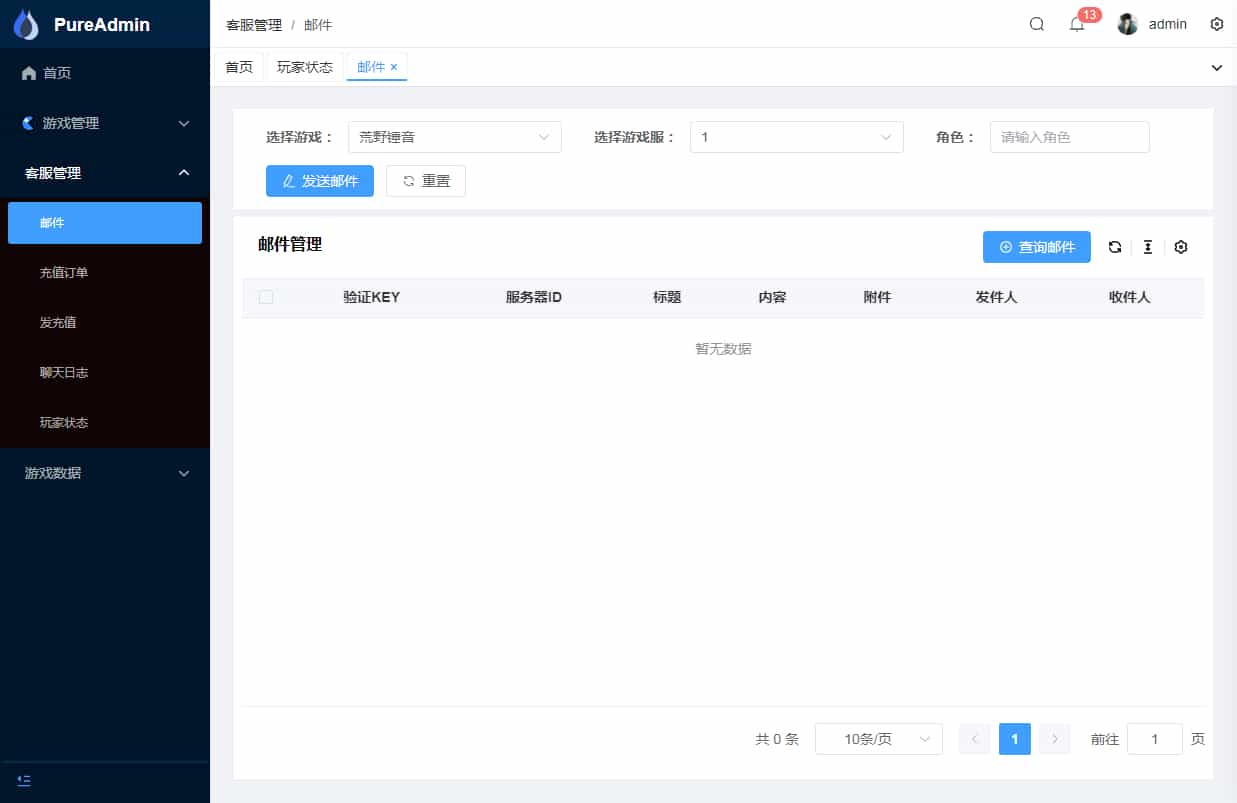Open the table column settings gear icon

1181,247
